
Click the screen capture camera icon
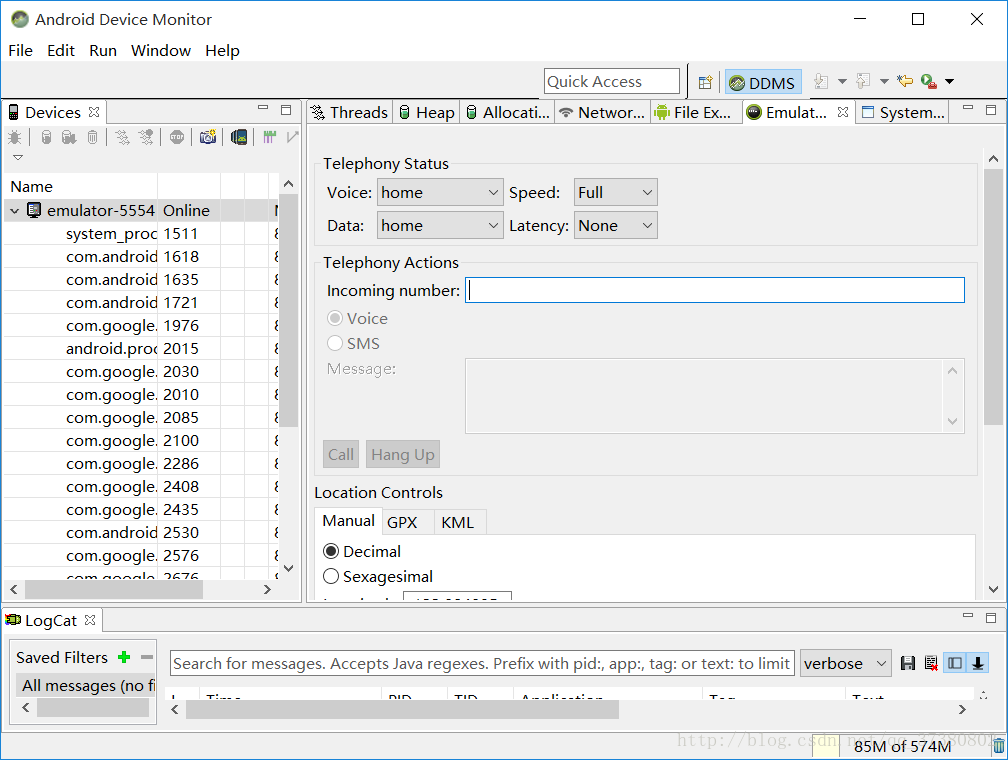coord(208,137)
